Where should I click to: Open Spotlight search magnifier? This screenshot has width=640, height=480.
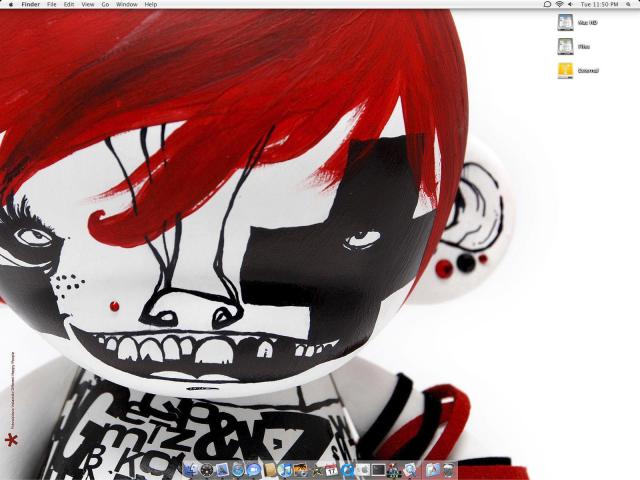[x=630, y=4]
